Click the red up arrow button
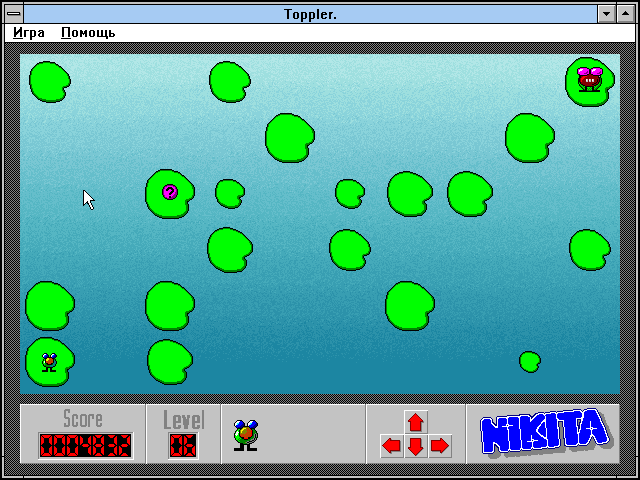Viewport: 640px width, 480px height. click(x=416, y=422)
